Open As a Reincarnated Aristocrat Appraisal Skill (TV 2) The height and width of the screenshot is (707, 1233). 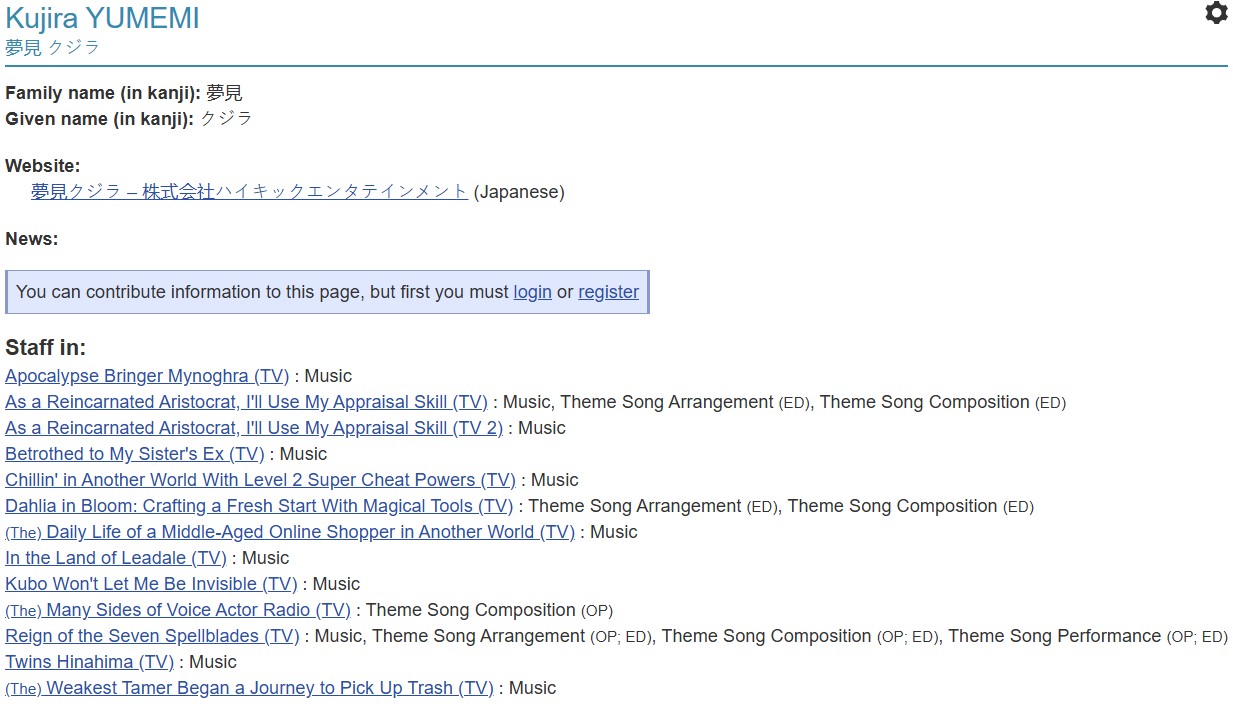point(254,428)
